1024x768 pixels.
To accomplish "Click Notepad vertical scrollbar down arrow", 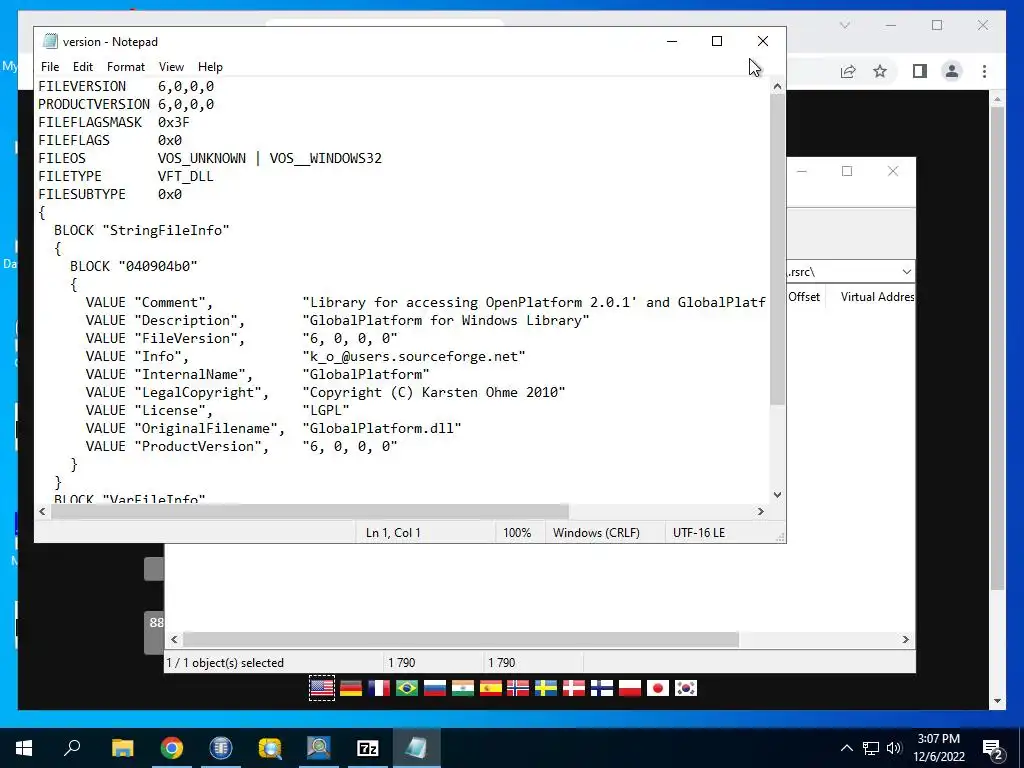I will [777, 495].
